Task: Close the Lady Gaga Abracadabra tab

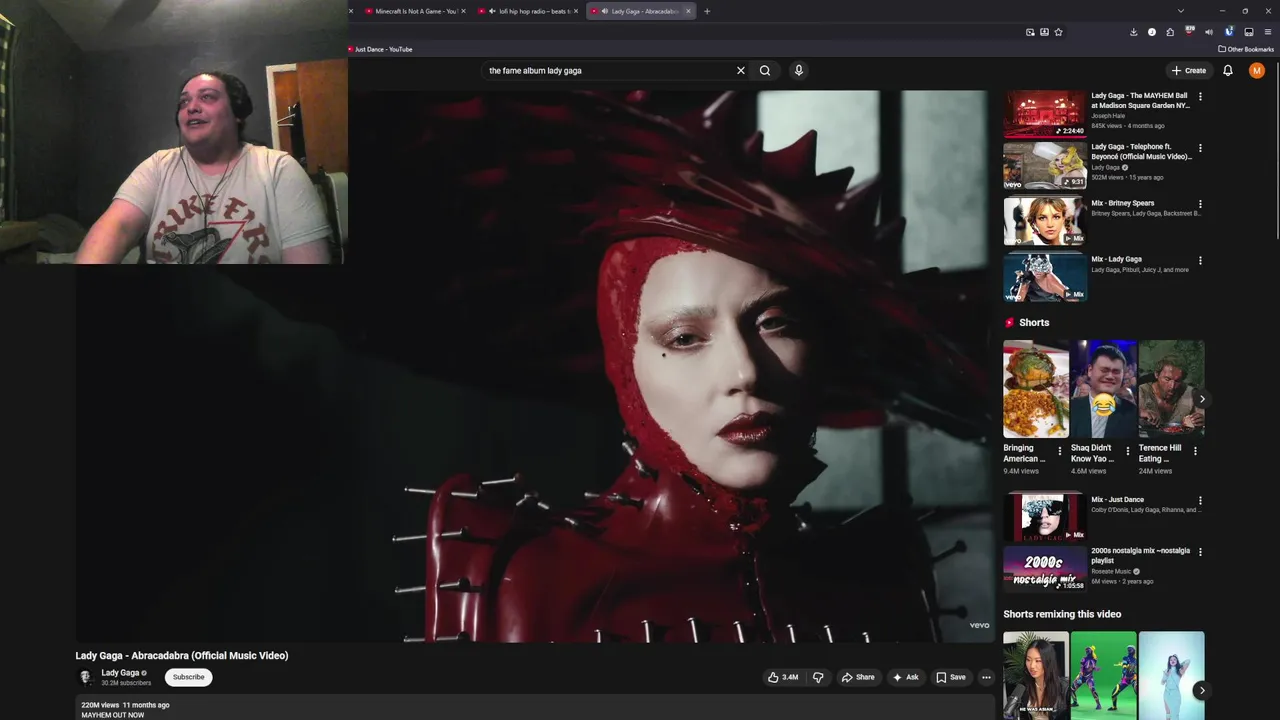Action: 688,11
